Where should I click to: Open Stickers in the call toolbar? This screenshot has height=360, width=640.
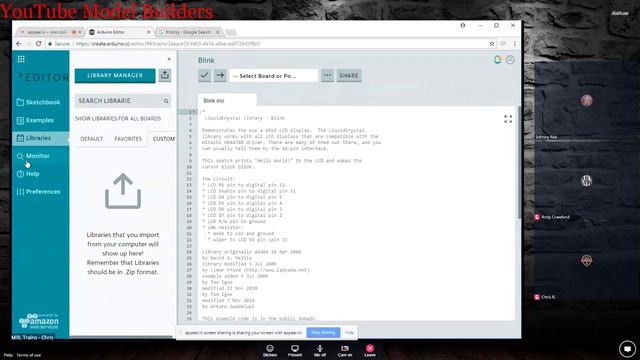click(x=270, y=351)
